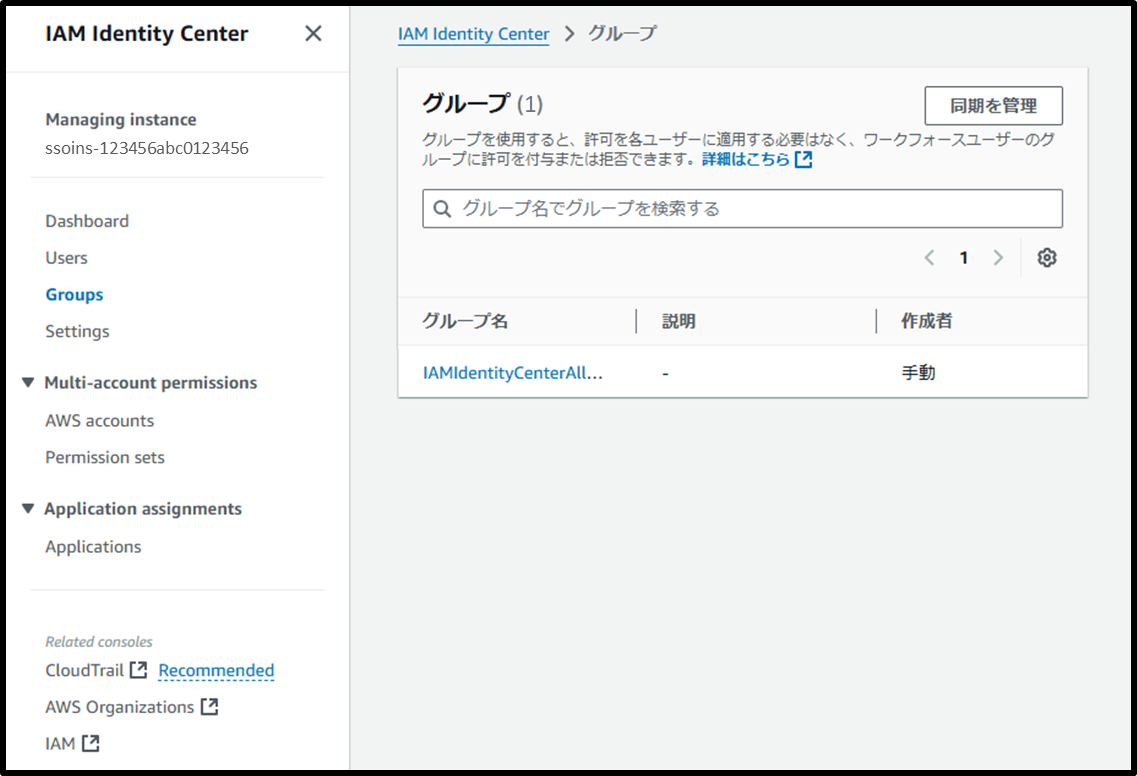Open Settings in sidebar
This screenshot has width=1137, height=776.
[x=77, y=331]
